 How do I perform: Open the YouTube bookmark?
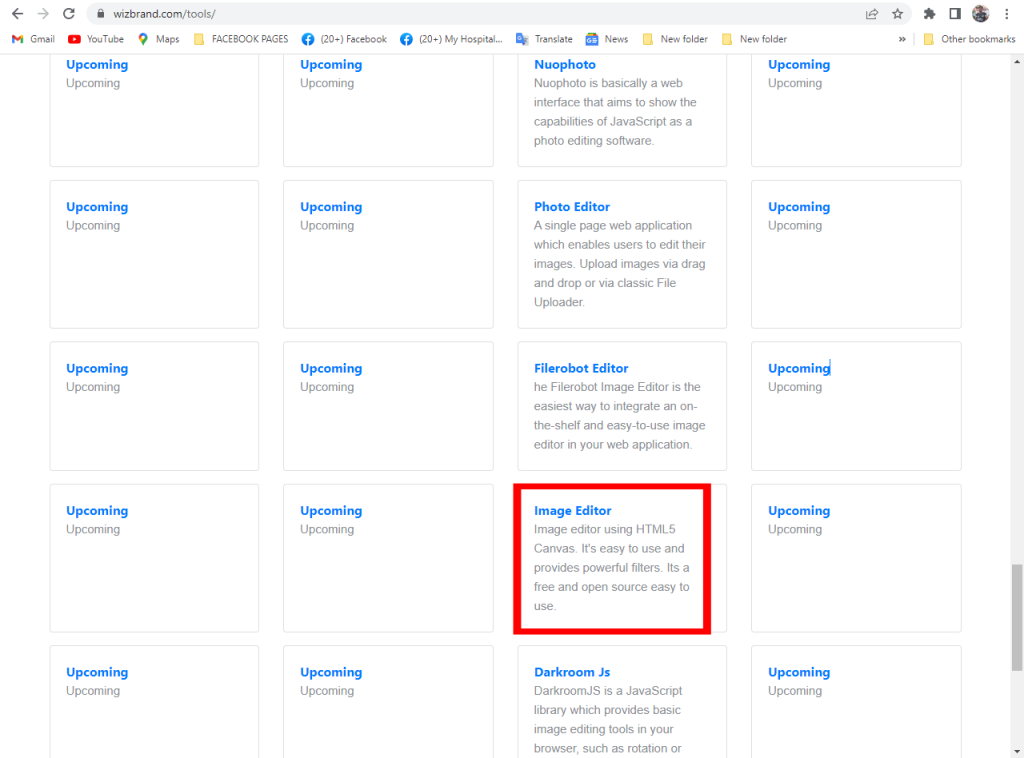pyautogui.click(x=96, y=39)
